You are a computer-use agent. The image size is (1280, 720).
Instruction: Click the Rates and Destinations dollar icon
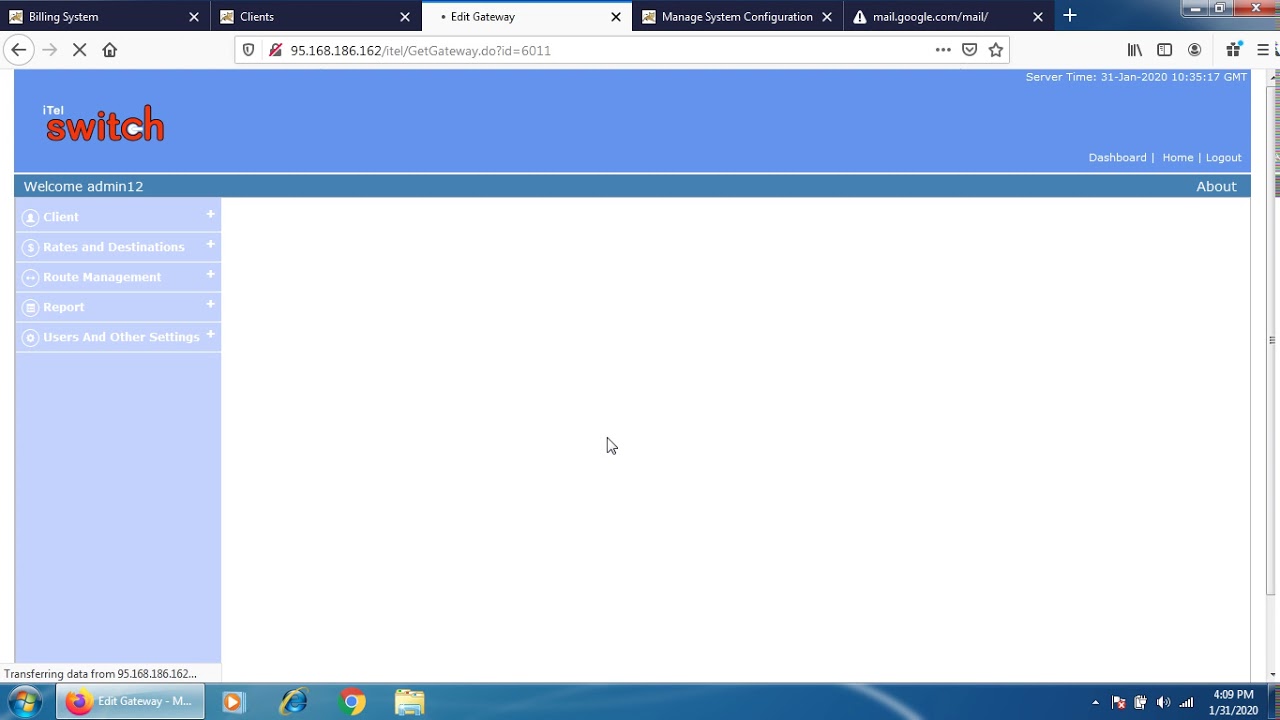pos(30,248)
